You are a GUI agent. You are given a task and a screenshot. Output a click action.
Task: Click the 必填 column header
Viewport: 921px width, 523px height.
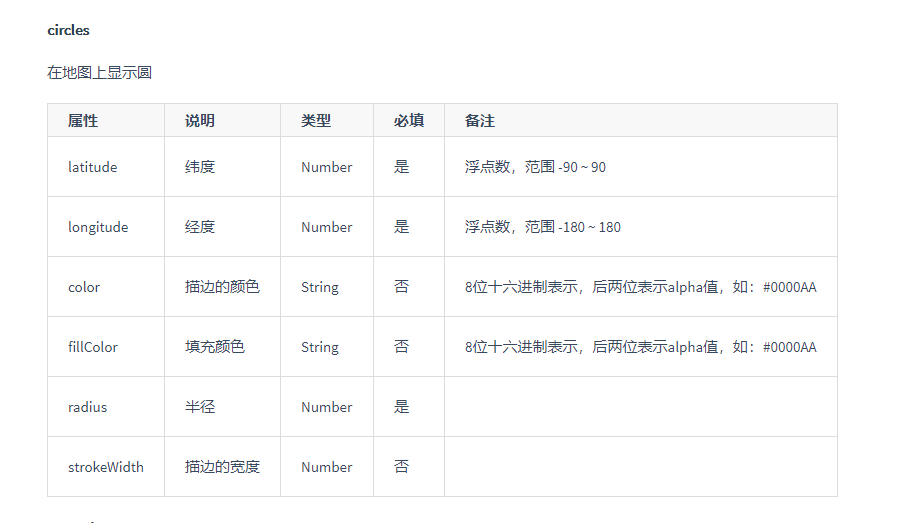(x=408, y=120)
